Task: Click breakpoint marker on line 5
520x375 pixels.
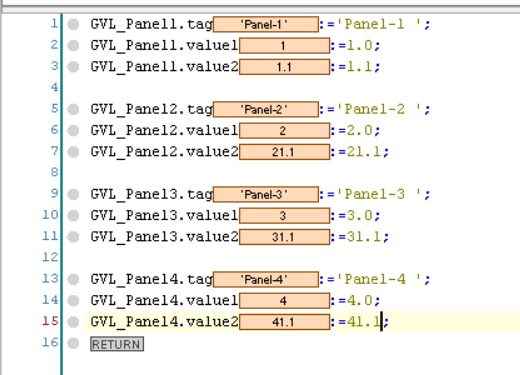Action: point(73,109)
